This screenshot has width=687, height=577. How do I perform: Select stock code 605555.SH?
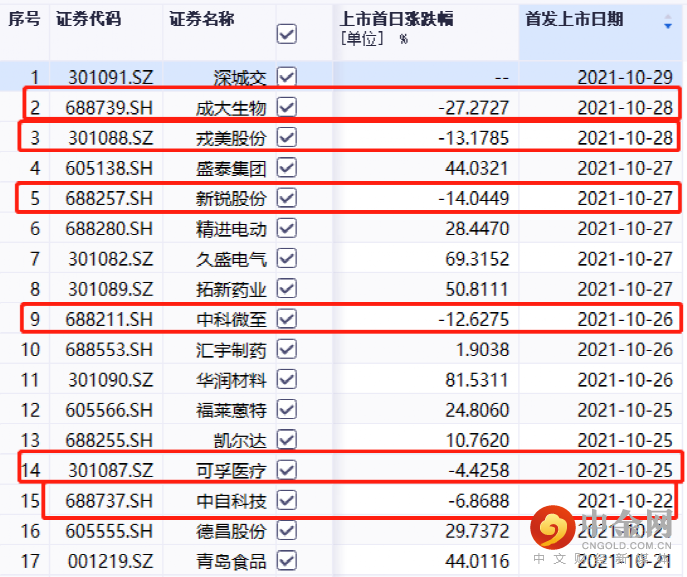109,531
